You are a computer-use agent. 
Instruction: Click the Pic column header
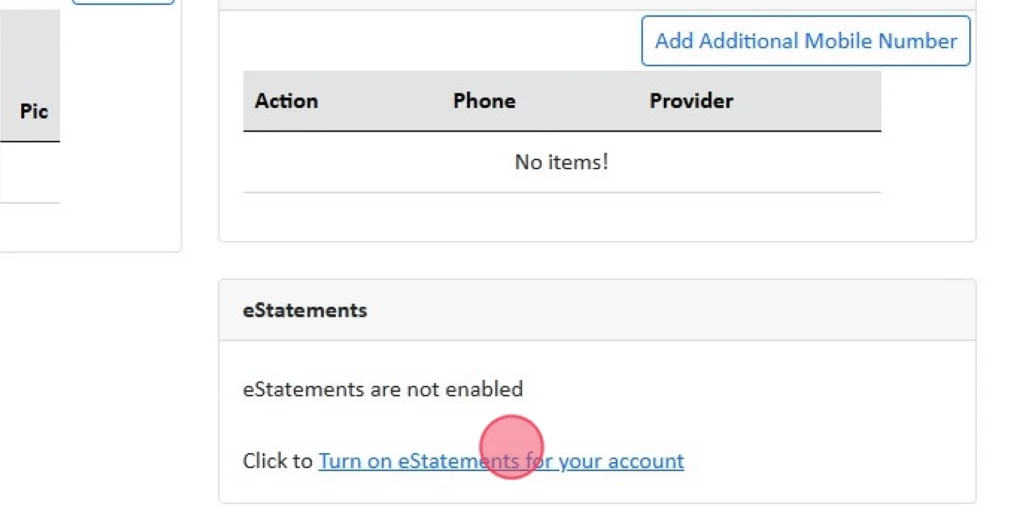[34, 111]
